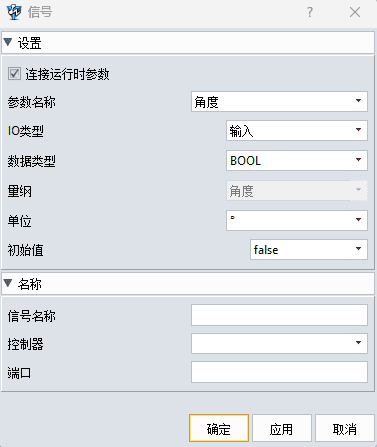Viewport: 377px width, 447px height.
Task: Open the 单位 dropdown with degree symbol
Action: click(297, 220)
